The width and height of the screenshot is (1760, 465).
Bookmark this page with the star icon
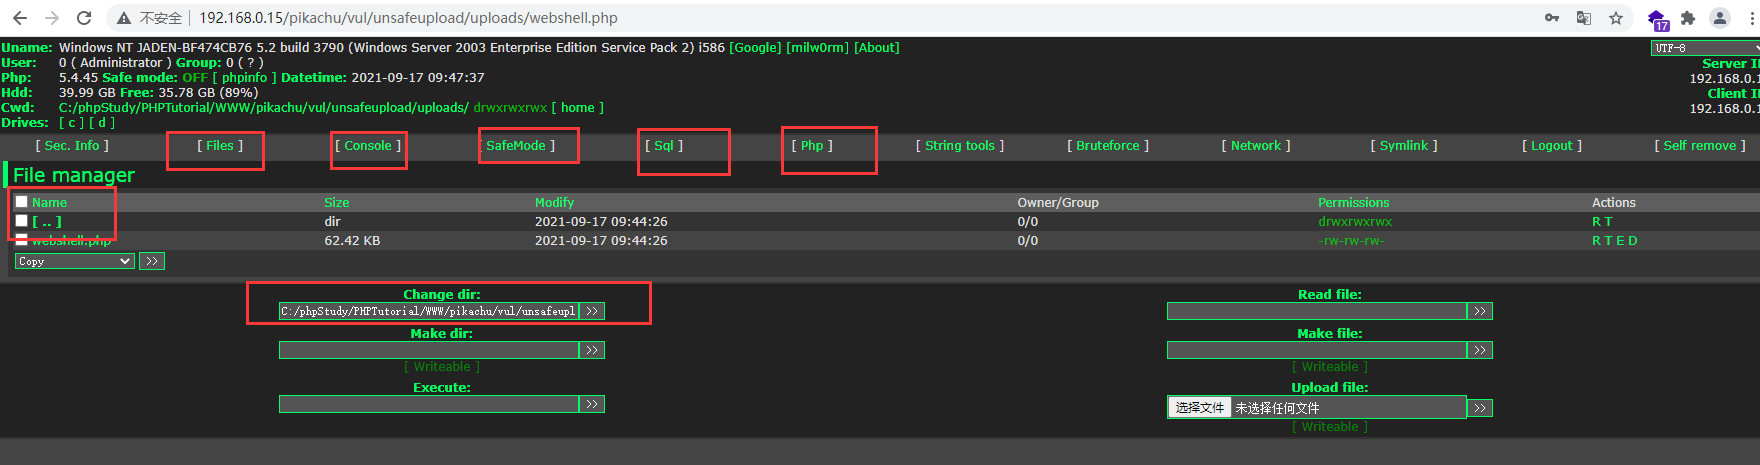click(1616, 18)
